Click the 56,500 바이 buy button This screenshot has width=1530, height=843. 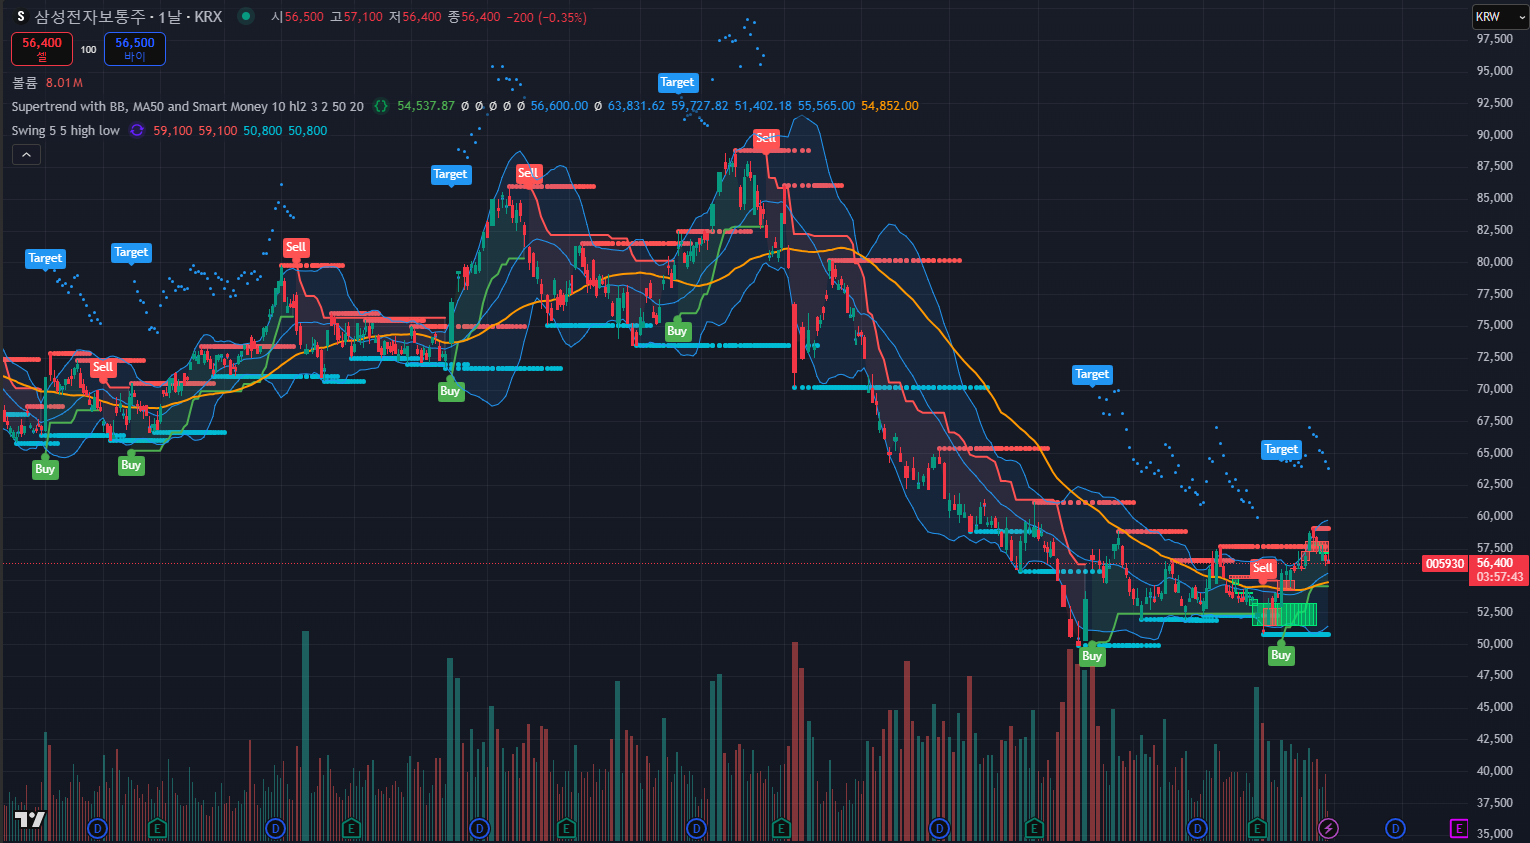click(135, 48)
